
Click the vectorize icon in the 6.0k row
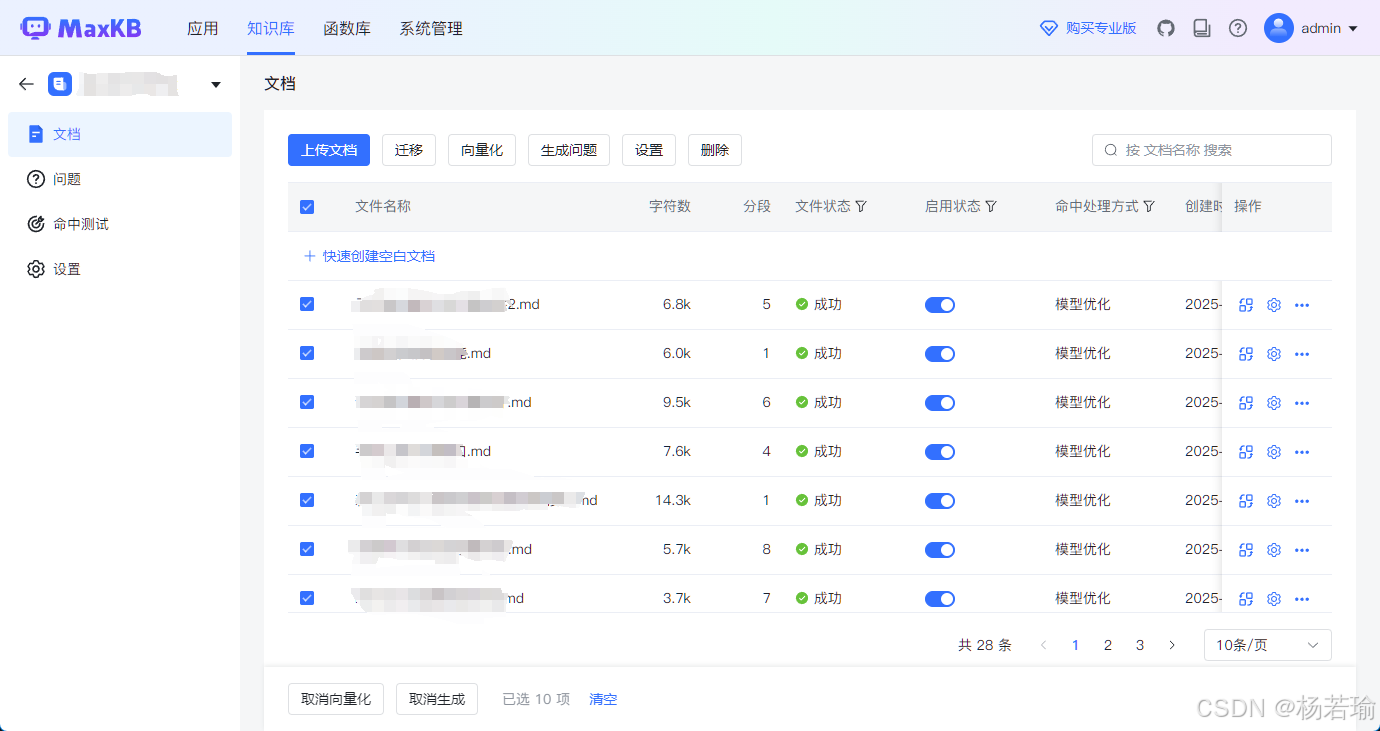pyautogui.click(x=1246, y=354)
